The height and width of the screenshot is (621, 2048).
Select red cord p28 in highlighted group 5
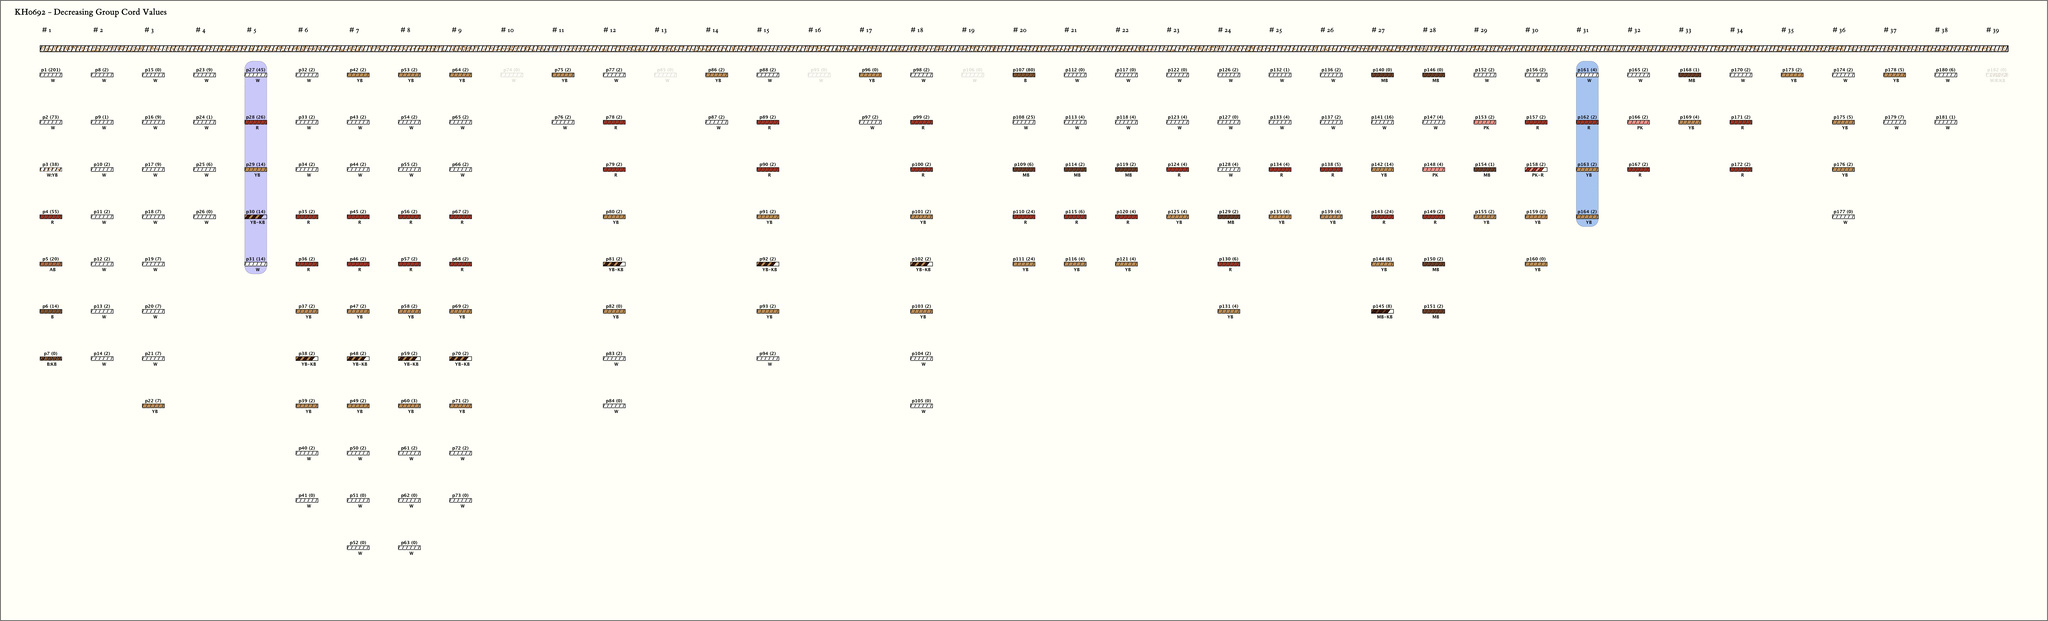click(x=256, y=122)
